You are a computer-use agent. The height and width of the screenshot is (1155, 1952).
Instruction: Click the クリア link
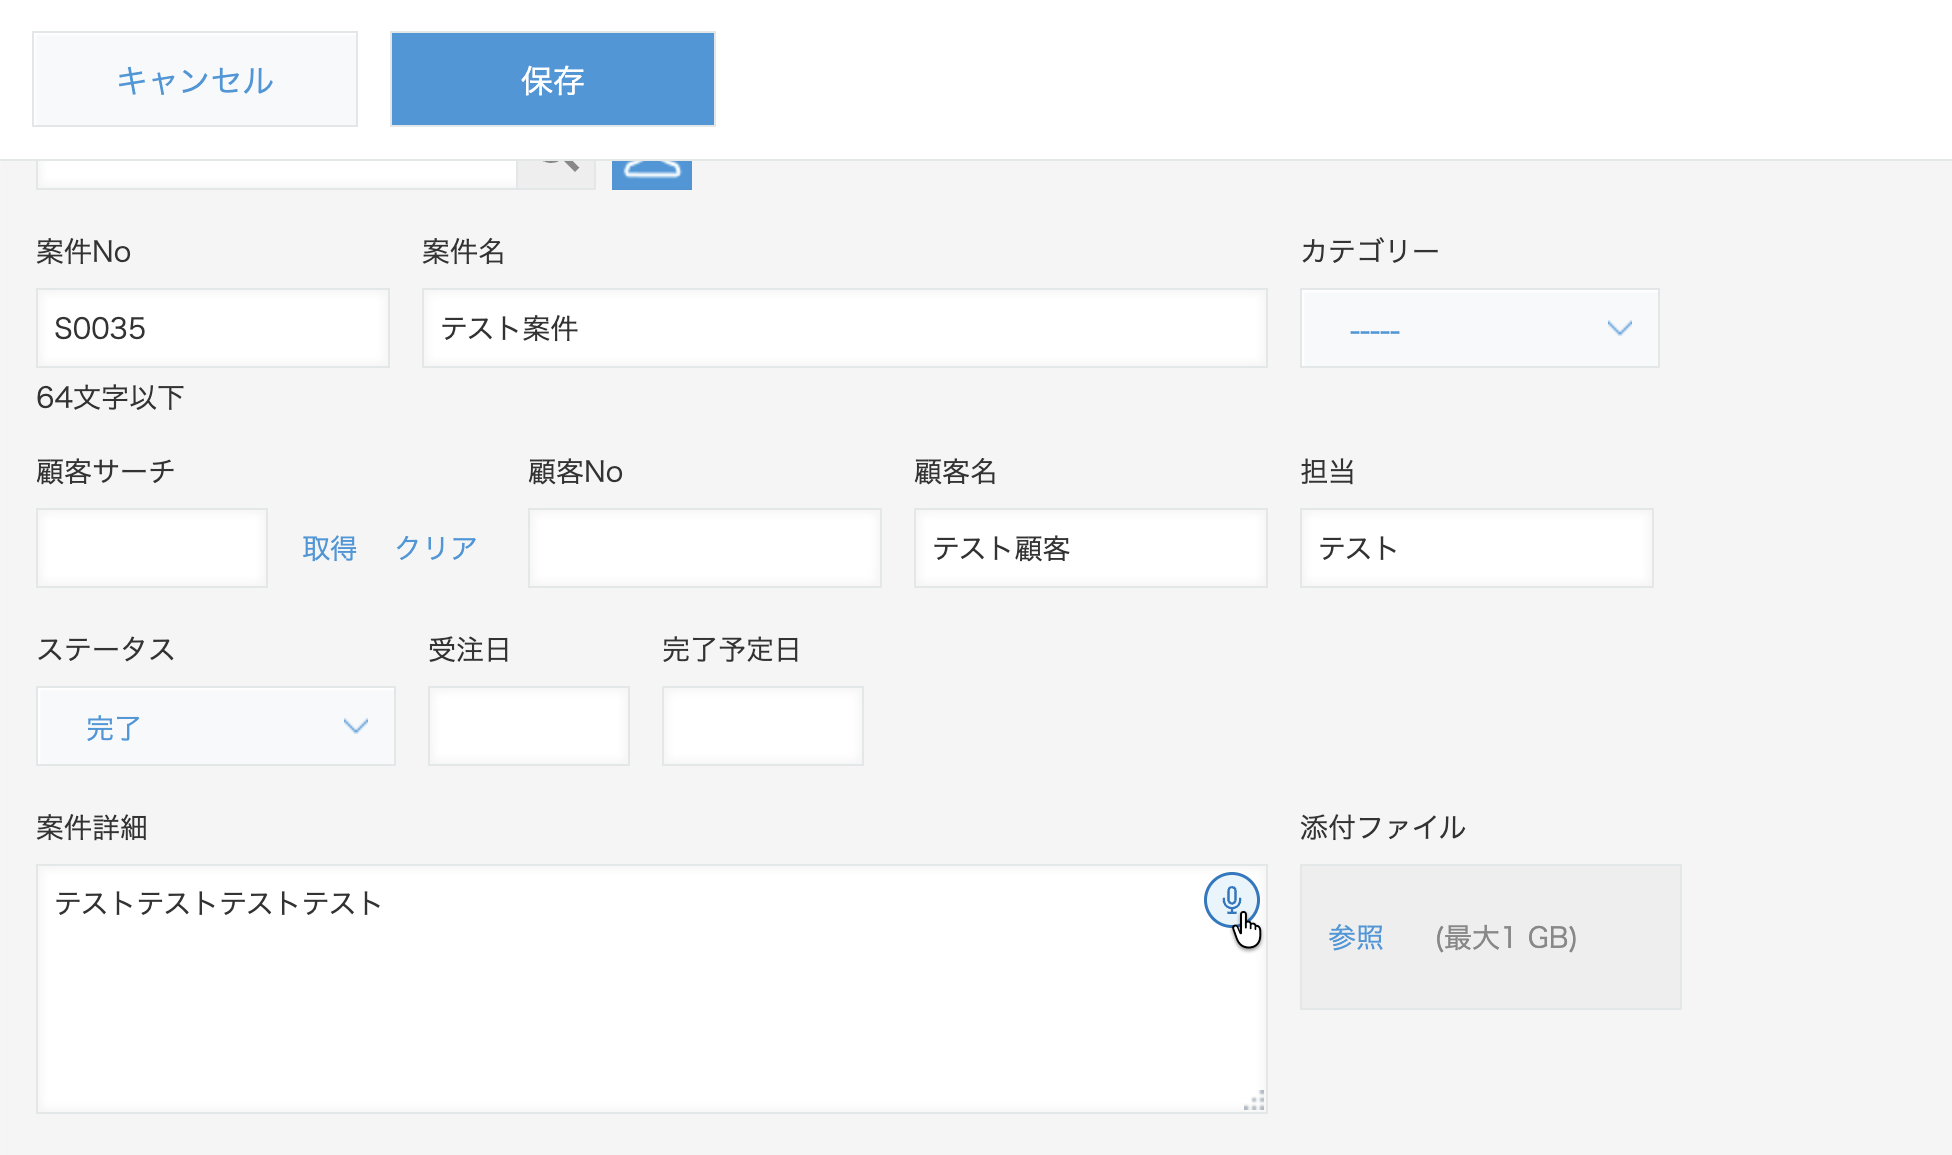436,548
